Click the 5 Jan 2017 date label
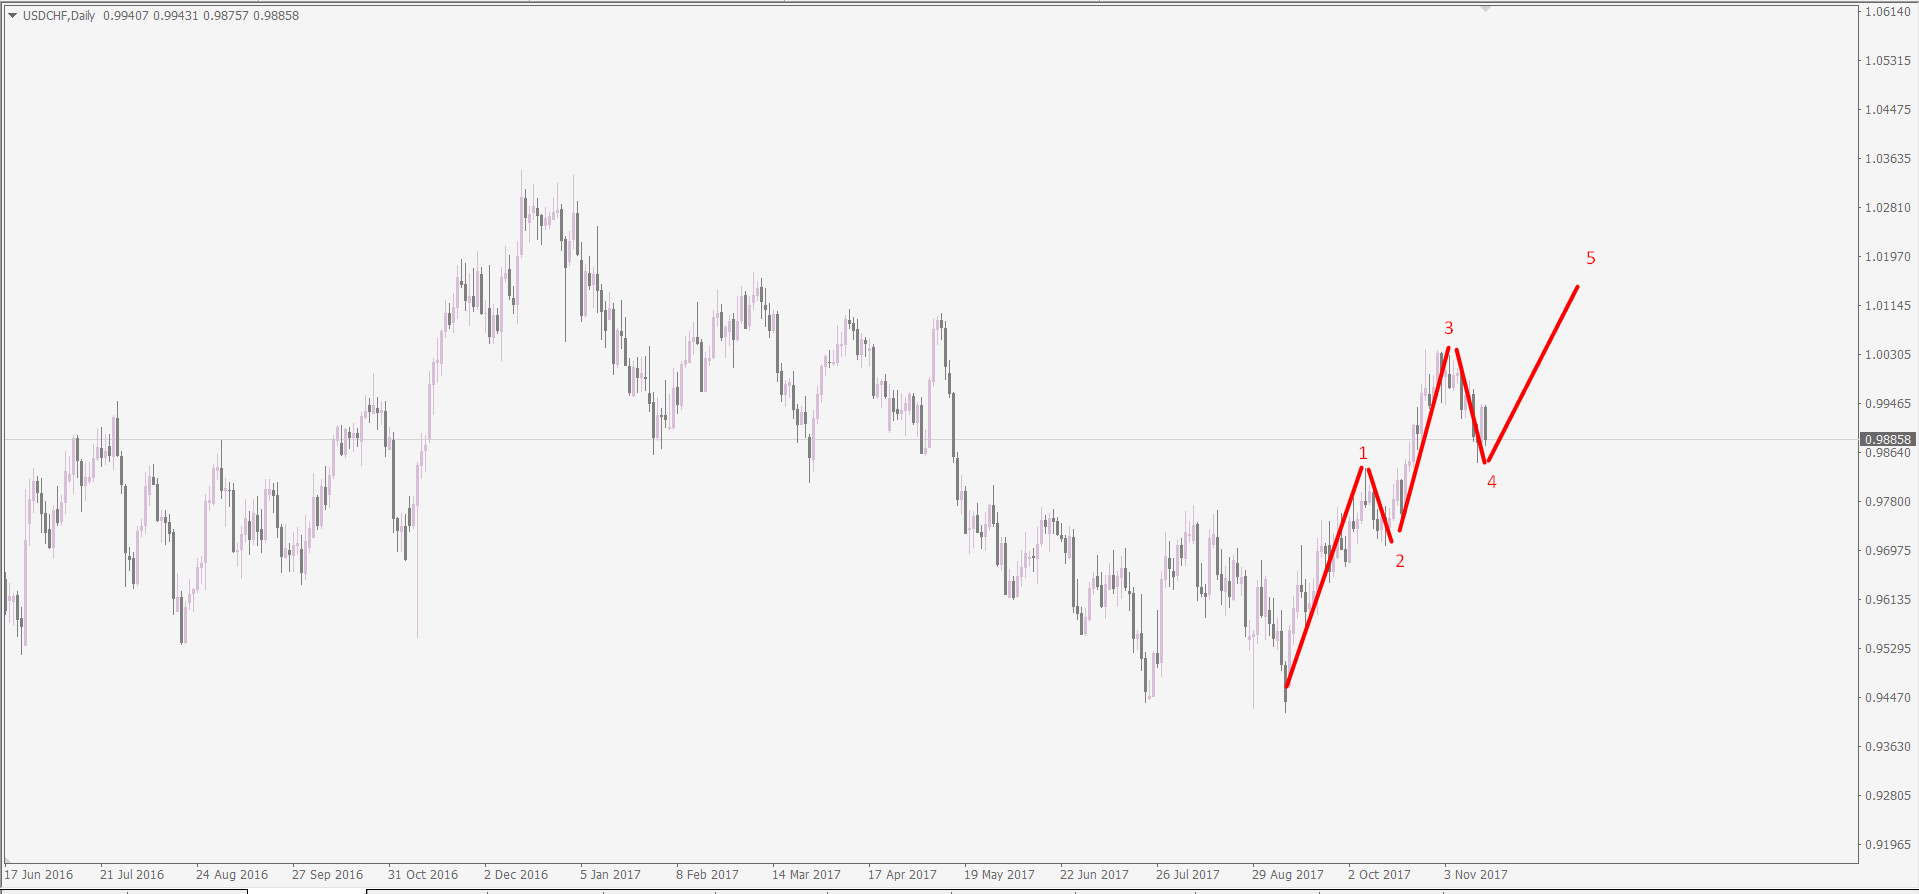Viewport: 1919px width, 894px height. coord(610,875)
